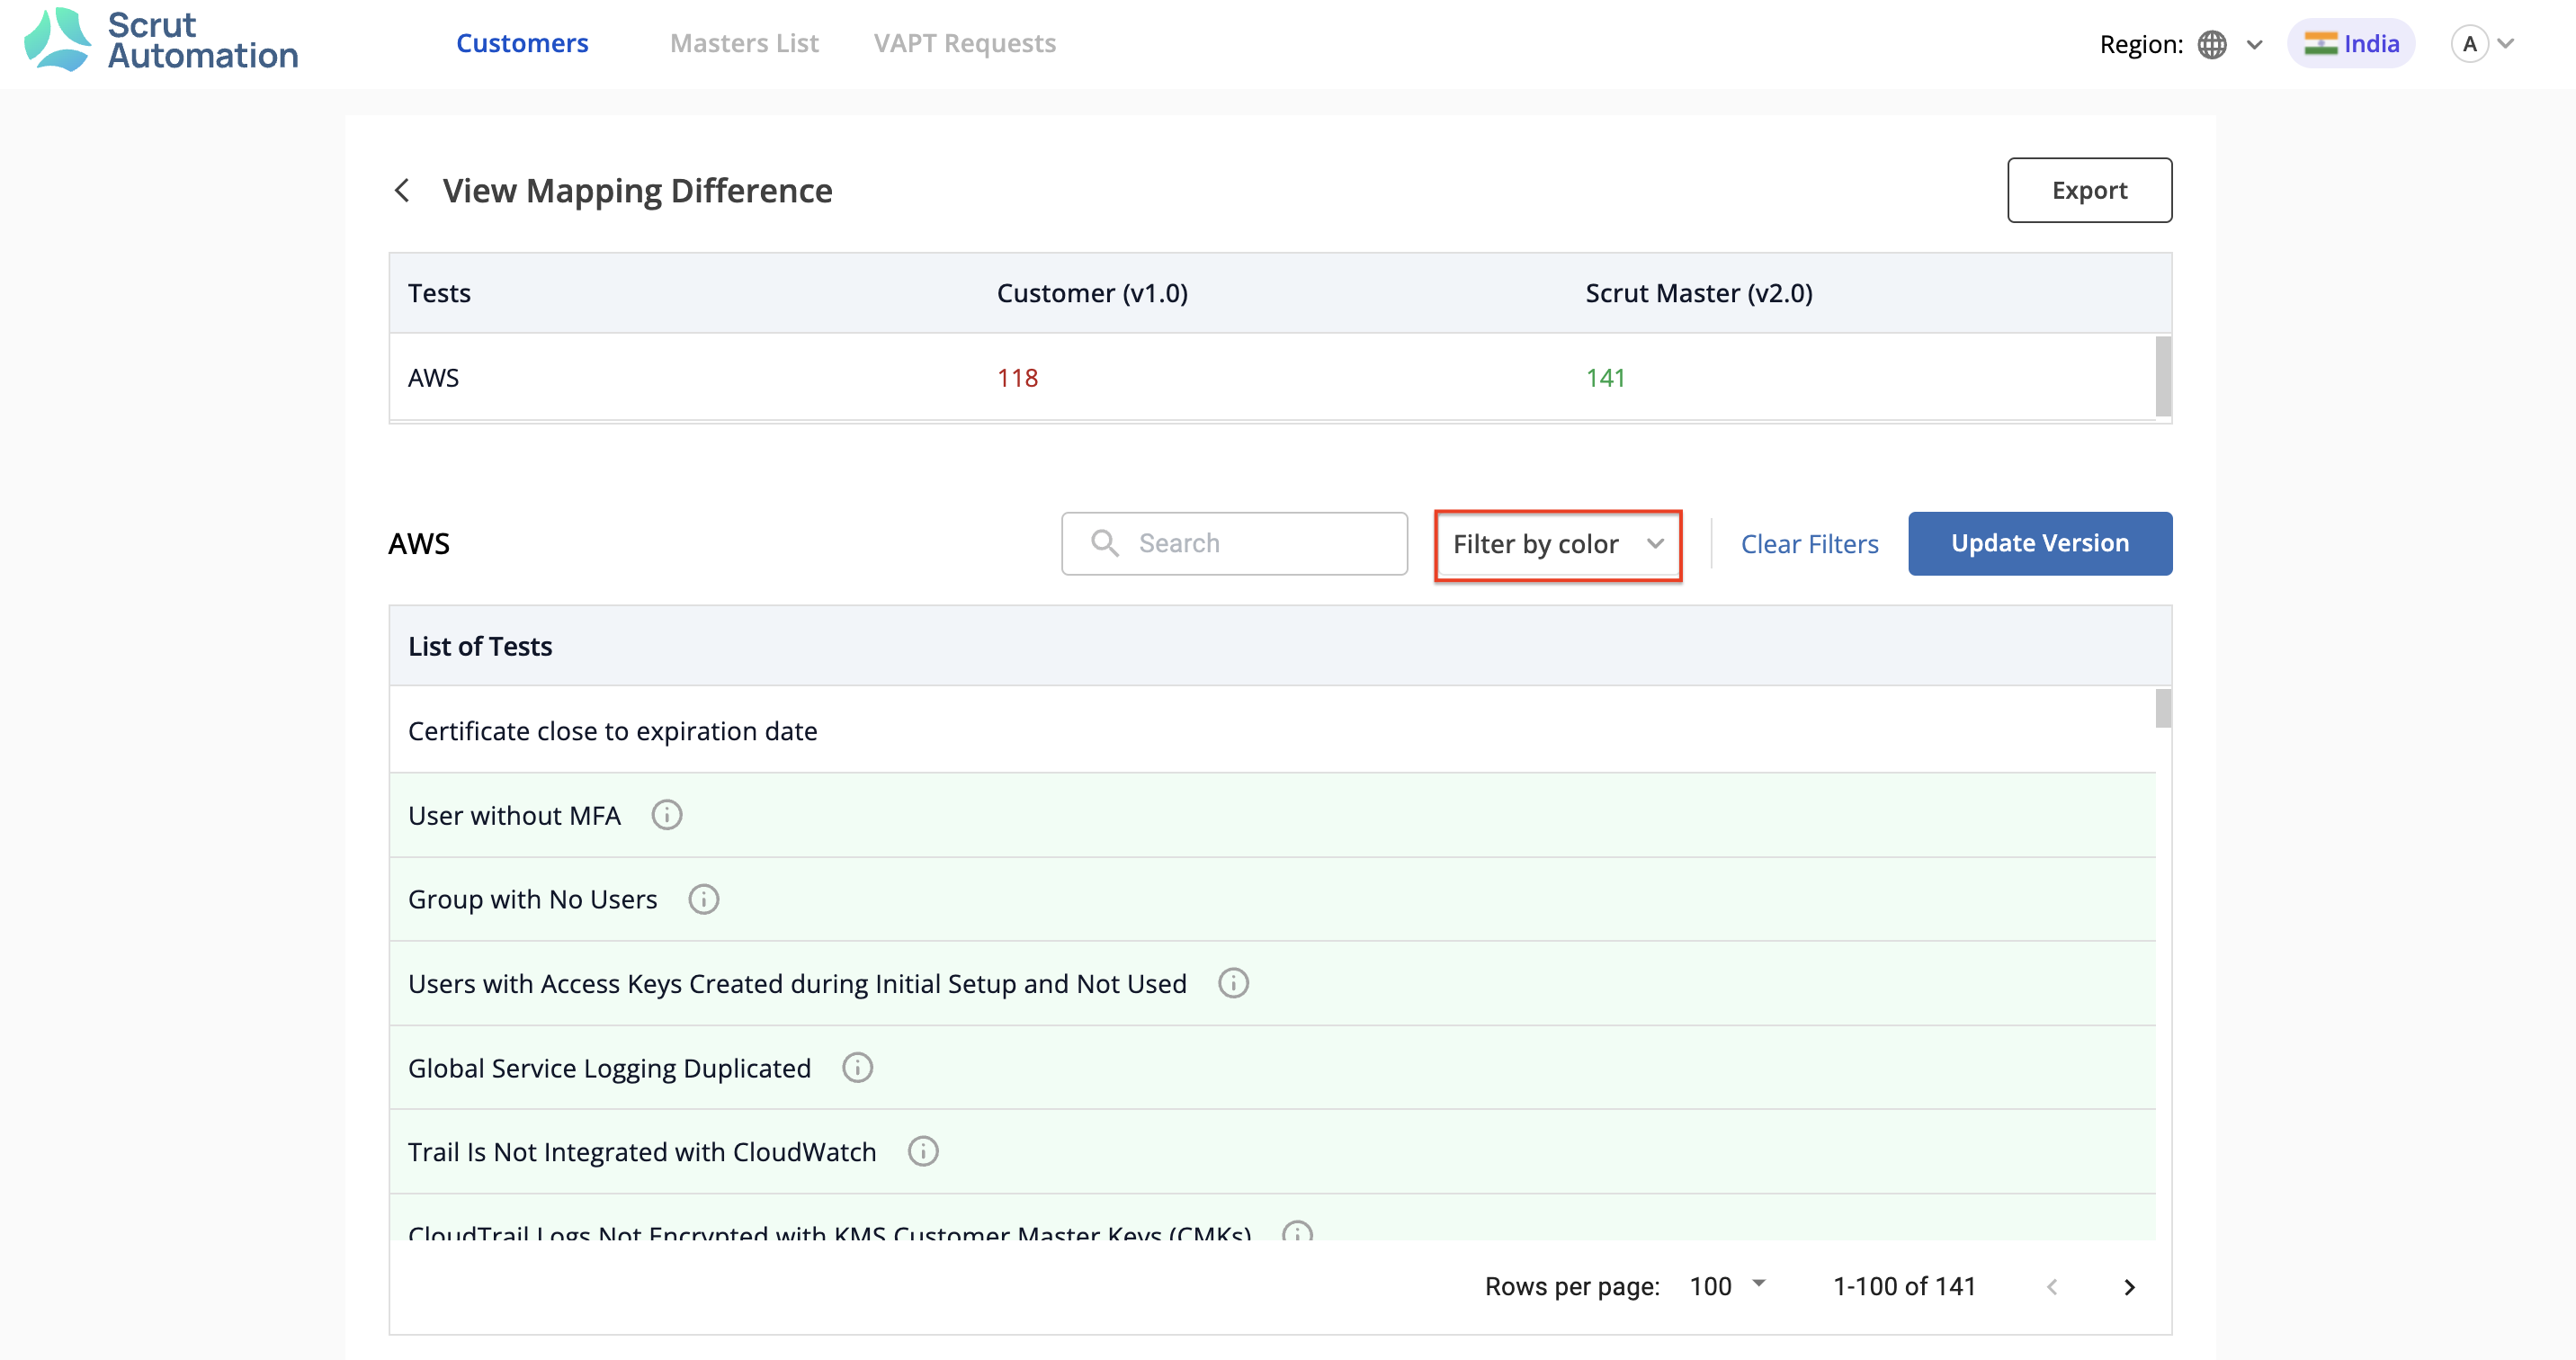Expand the account menu chevron
The width and height of the screenshot is (2576, 1360).
[2506, 44]
